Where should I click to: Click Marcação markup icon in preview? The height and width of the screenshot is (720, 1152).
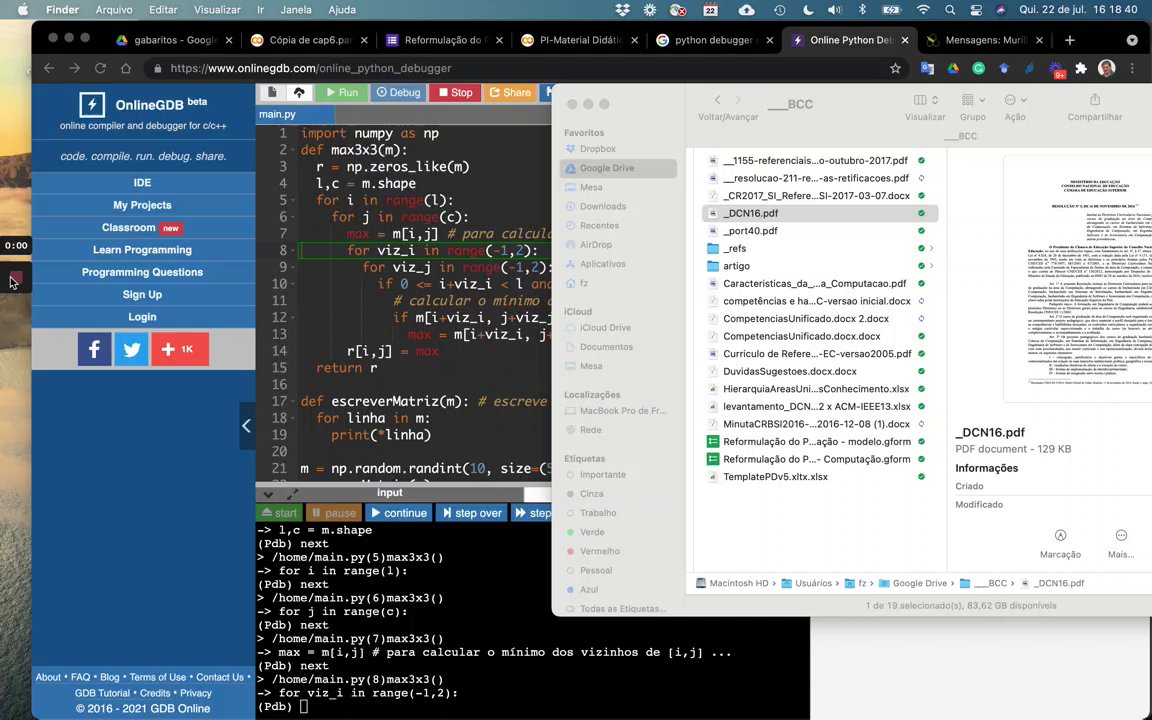pyautogui.click(x=1060, y=536)
